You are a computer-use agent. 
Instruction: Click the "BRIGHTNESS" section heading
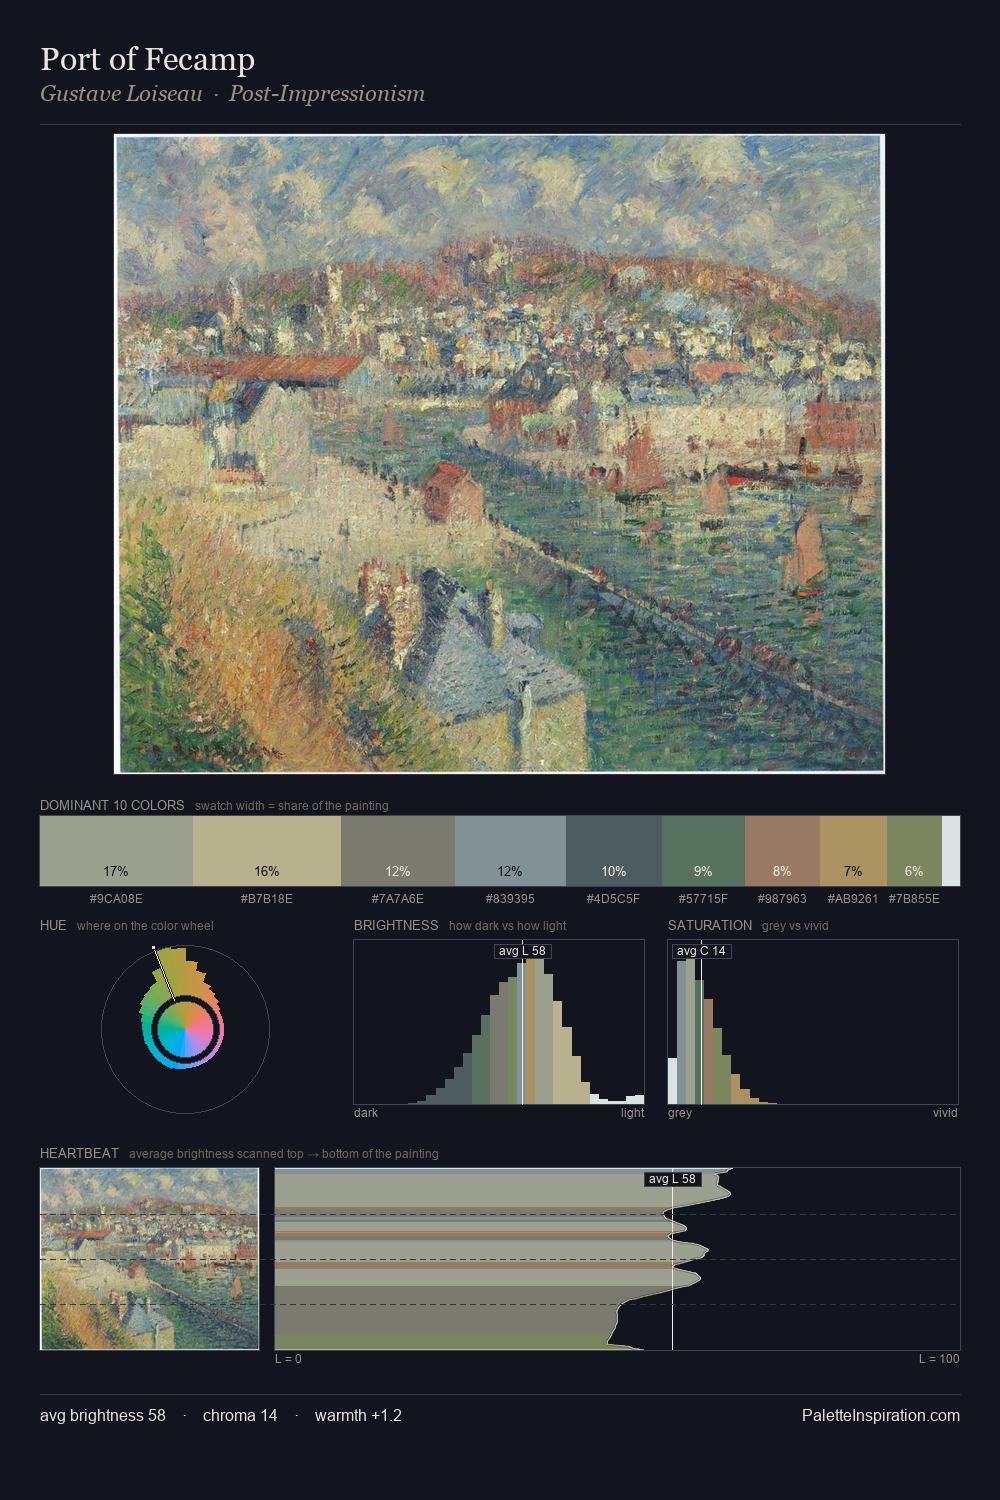[x=396, y=925]
